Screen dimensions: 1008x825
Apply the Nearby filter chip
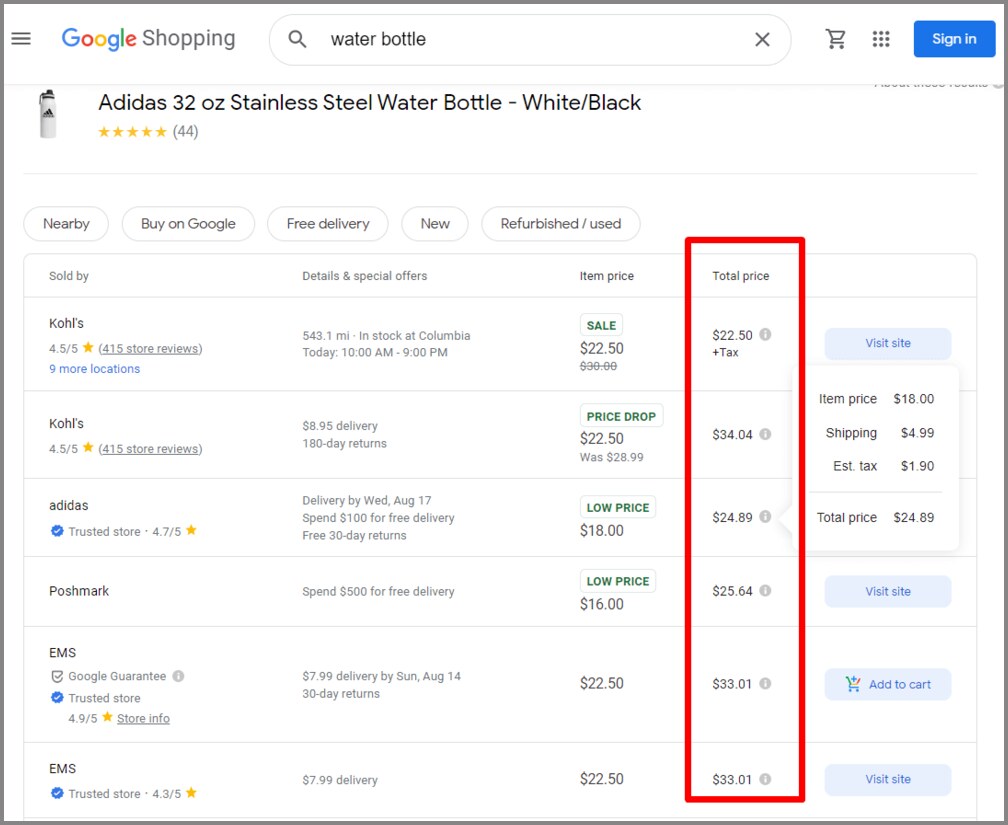coord(66,224)
